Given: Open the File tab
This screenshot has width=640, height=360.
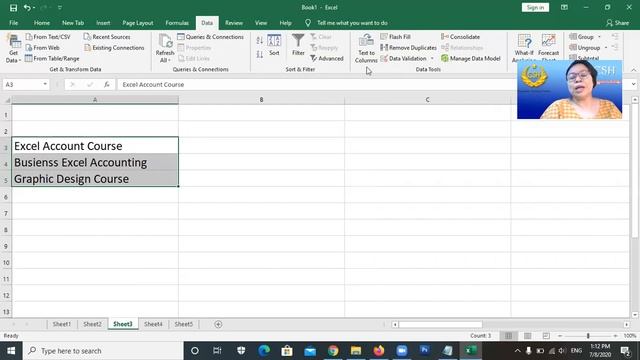Looking at the screenshot, I should (13, 23).
